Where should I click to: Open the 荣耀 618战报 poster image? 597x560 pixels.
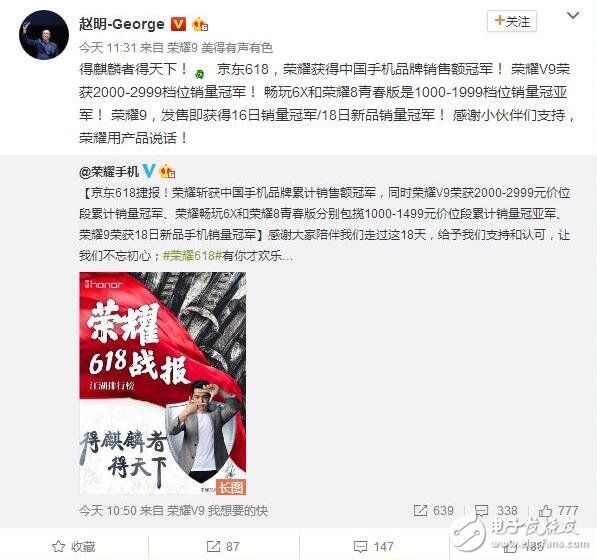pyautogui.click(x=163, y=383)
